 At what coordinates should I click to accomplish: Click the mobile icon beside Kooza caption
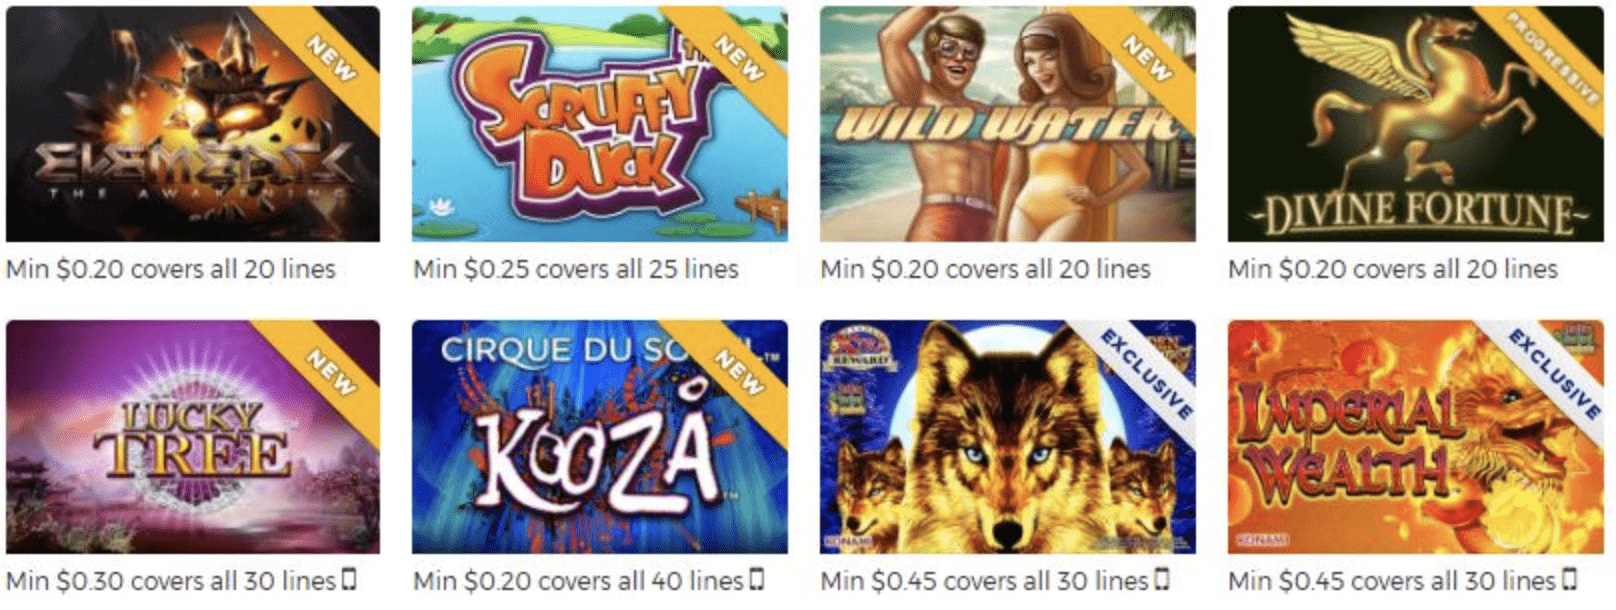(x=757, y=579)
